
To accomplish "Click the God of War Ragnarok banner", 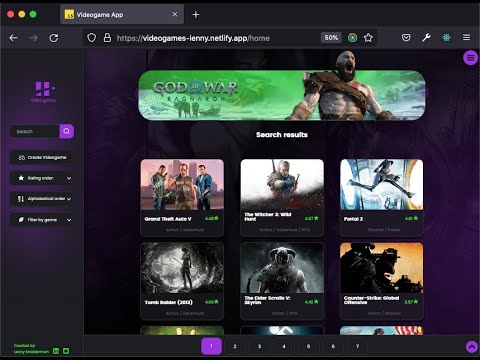I will point(282,95).
